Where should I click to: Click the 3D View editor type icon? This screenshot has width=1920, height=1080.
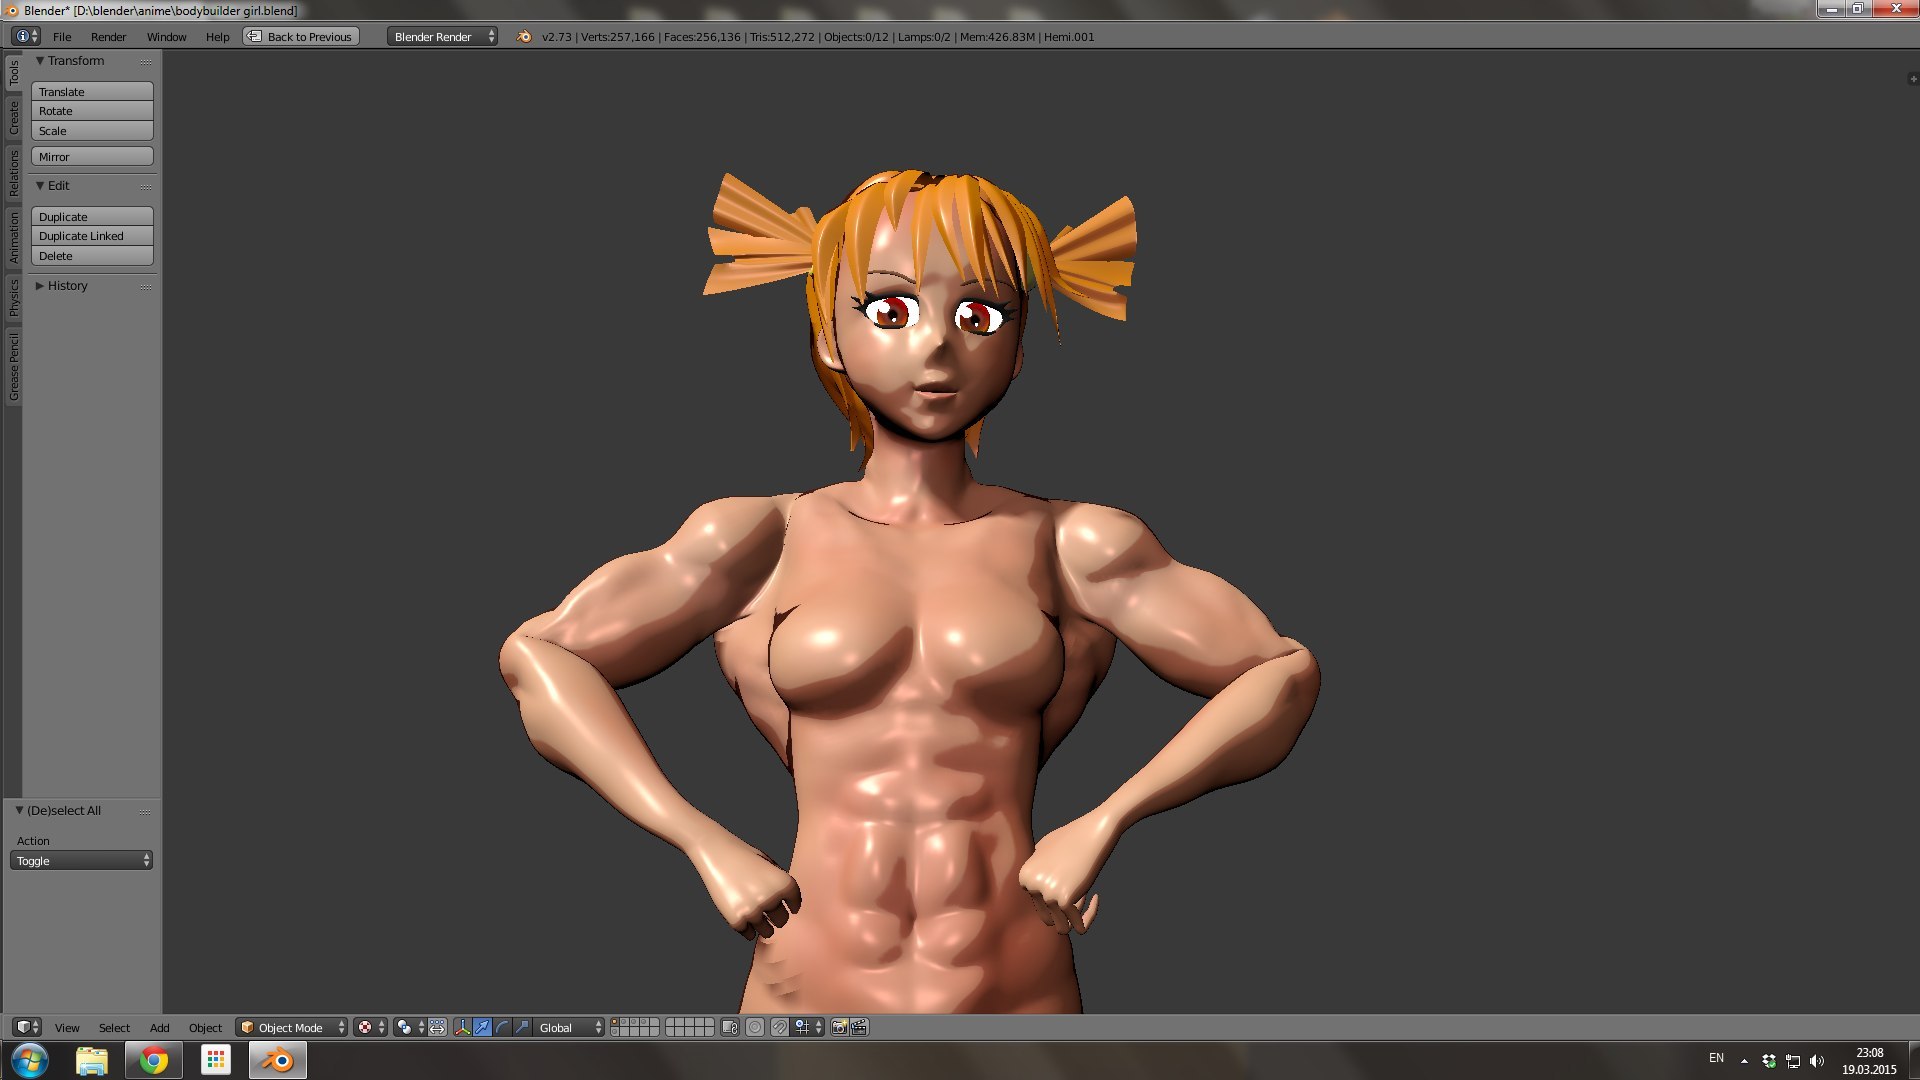coord(27,1027)
